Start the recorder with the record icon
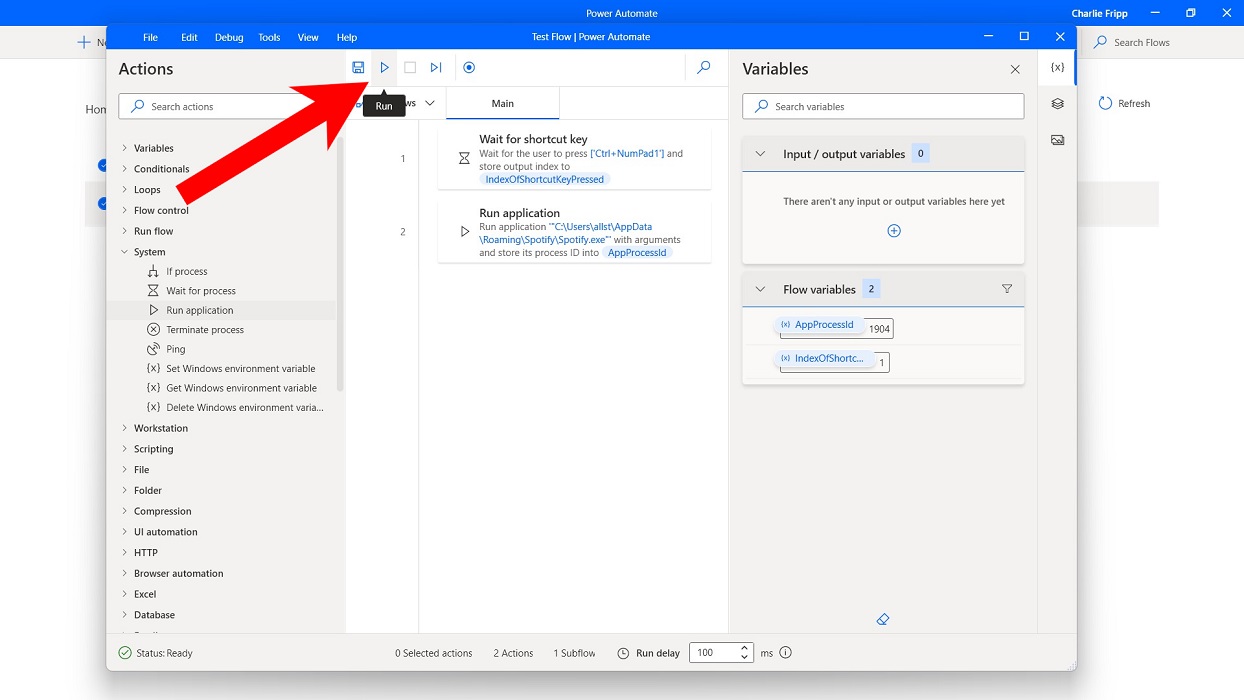Screen dimensions: 1244x700 (x=469, y=67)
